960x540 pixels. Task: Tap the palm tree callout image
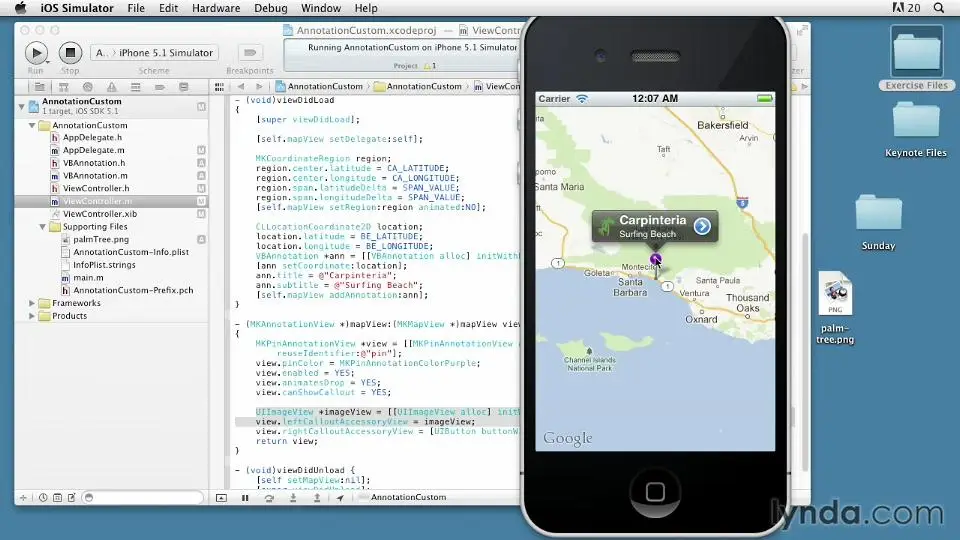point(606,227)
